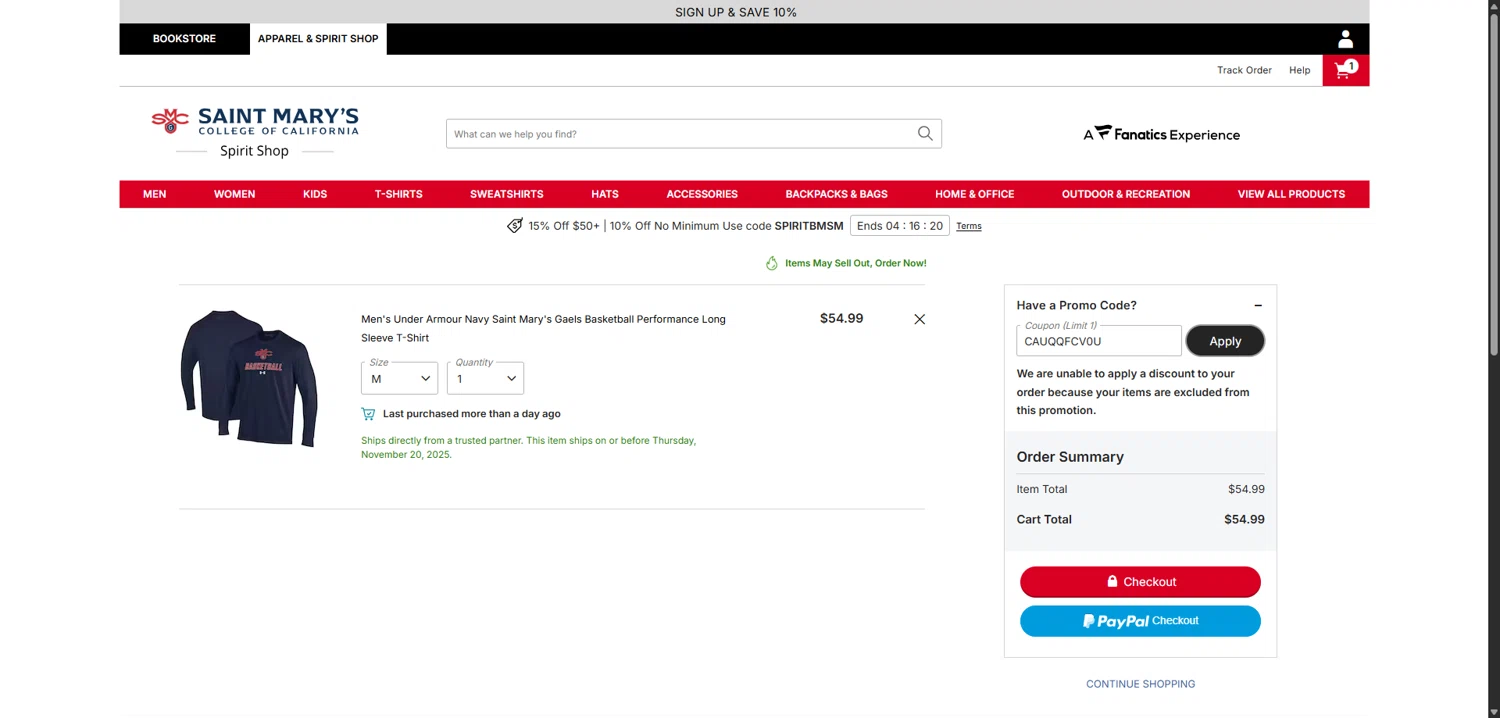Open the Backpacks & Bags menu
Image resolution: width=1500 pixels, height=718 pixels.
coord(837,194)
